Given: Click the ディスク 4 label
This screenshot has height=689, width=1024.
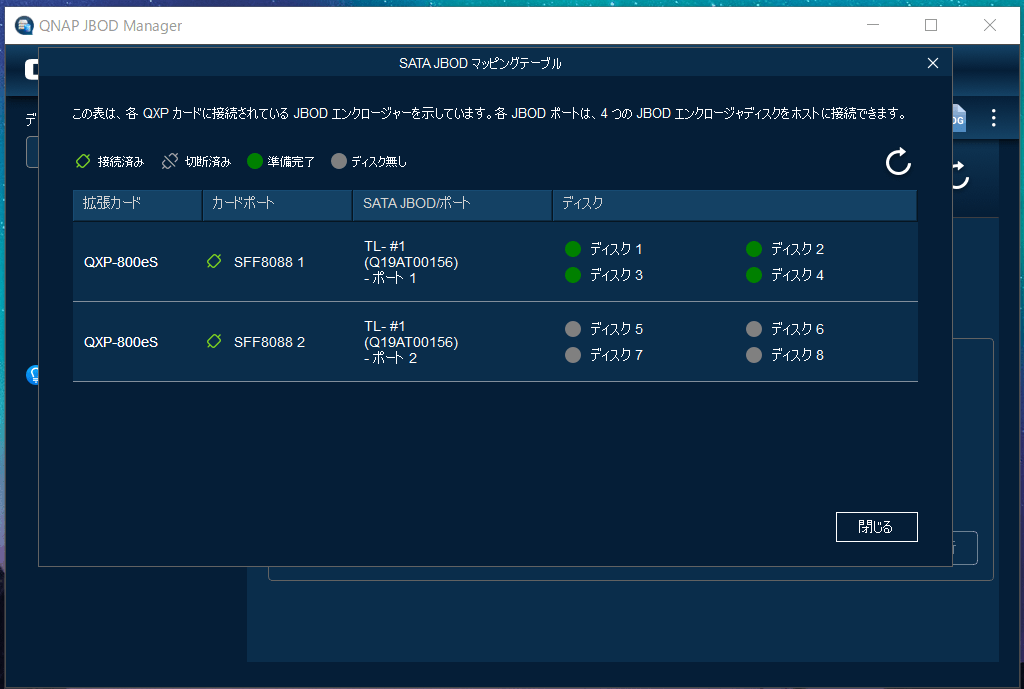Looking at the screenshot, I should click(797, 275).
